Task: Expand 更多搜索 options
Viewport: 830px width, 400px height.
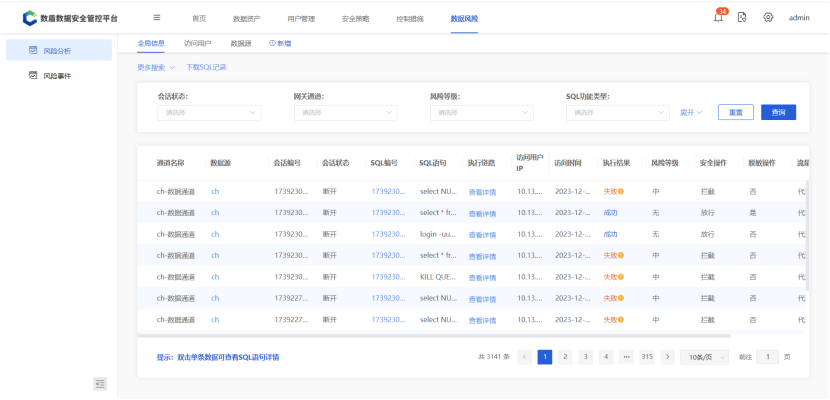Action: (x=156, y=67)
